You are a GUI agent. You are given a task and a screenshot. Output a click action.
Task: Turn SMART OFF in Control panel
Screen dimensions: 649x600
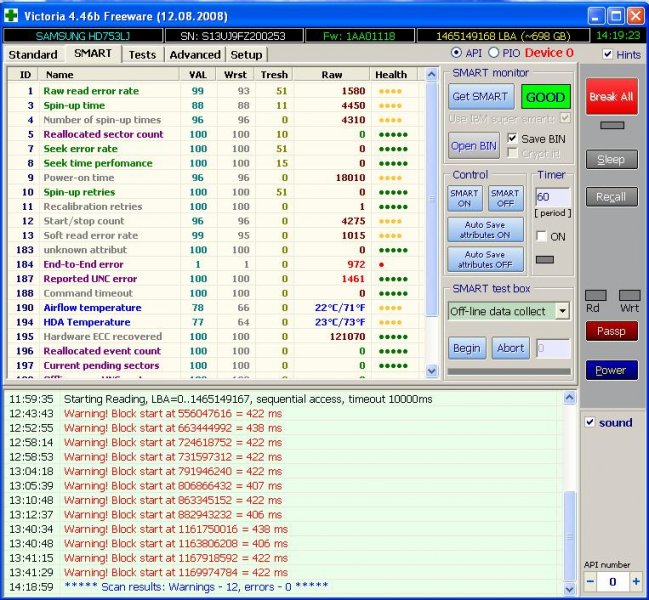point(505,198)
